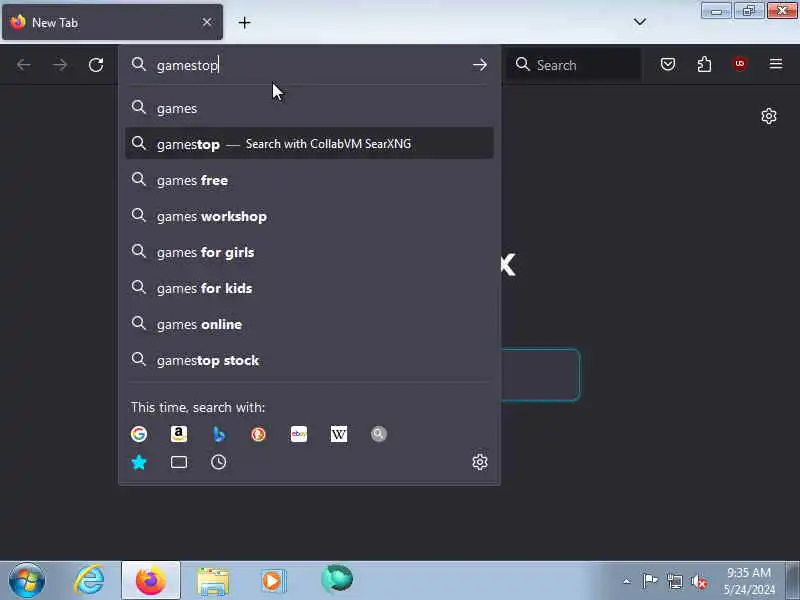Search in History clock icon
Viewport: 800px width, 600px height.
click(218, 462)
